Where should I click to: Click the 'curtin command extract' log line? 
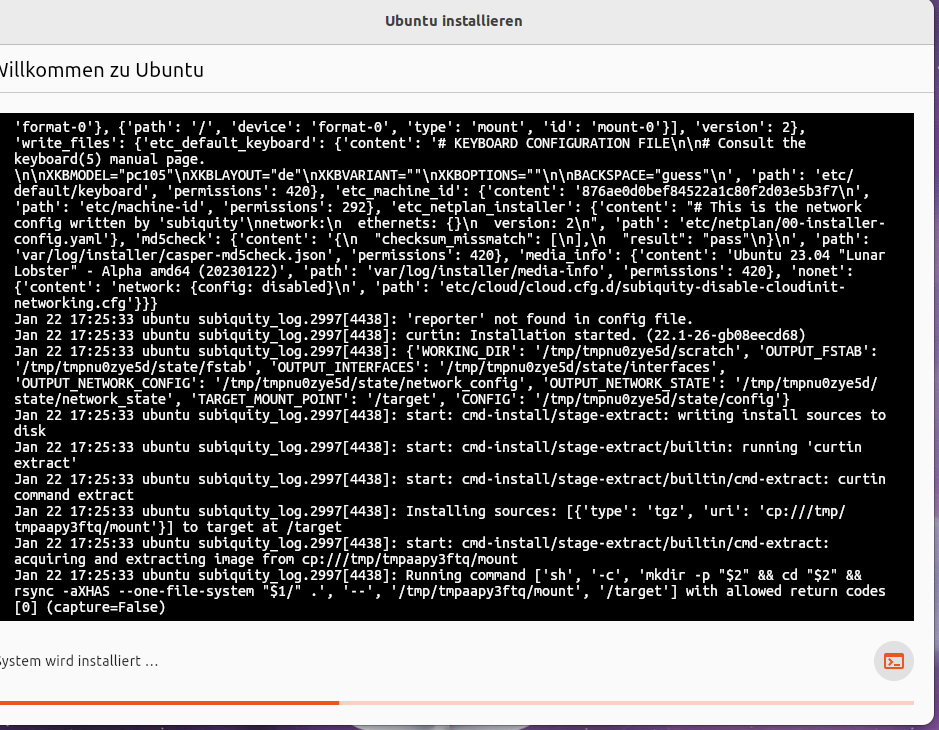coord(74,495)
